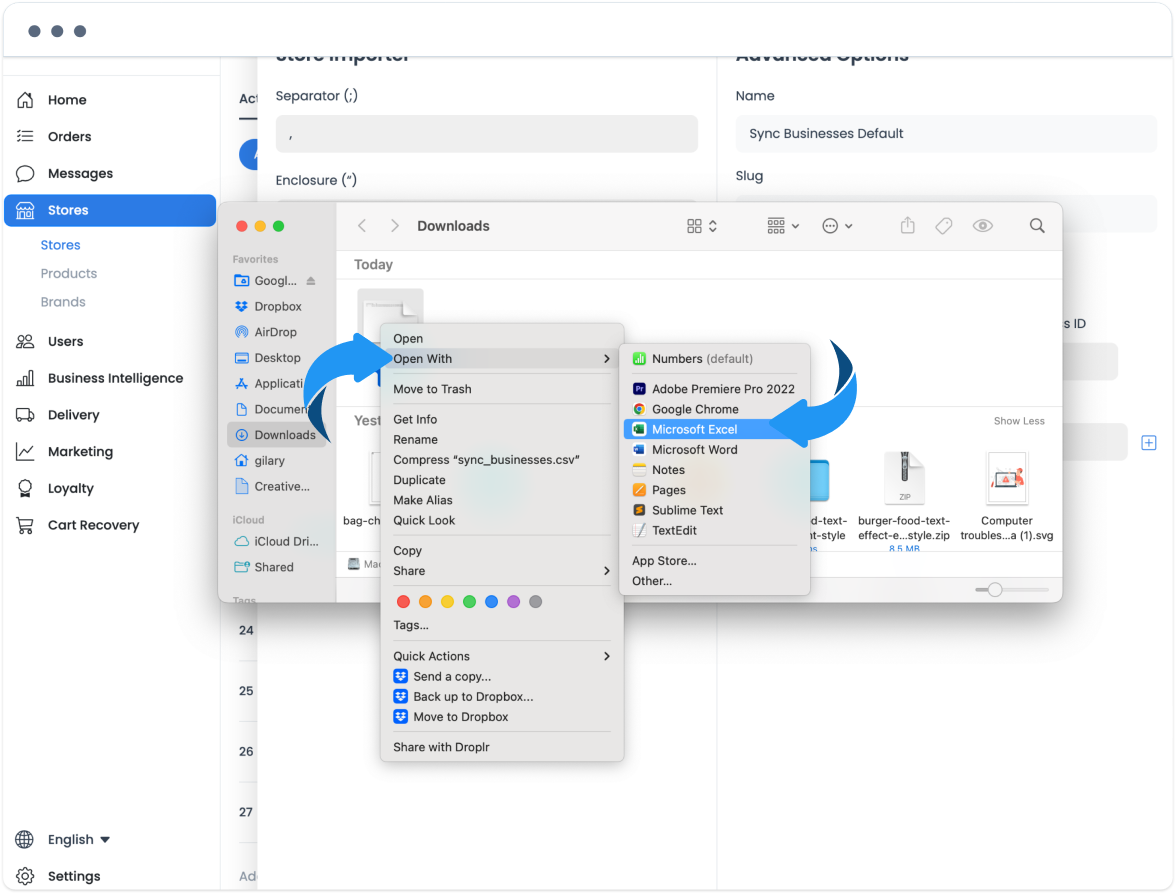Open Finder group-by dropdown

coord(783,226)
